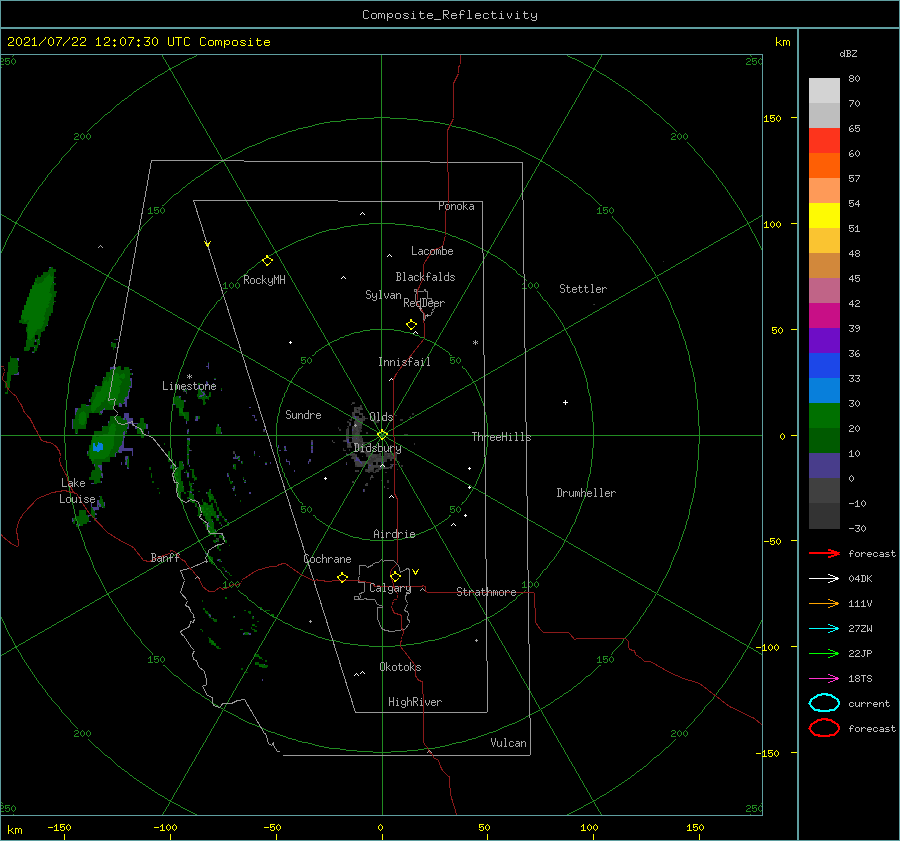The height and width of the screenshot is (841, 900).
Task: Click the Composite_Reflectivity title text
Action: pyautogui.click(x=450, y=15)
